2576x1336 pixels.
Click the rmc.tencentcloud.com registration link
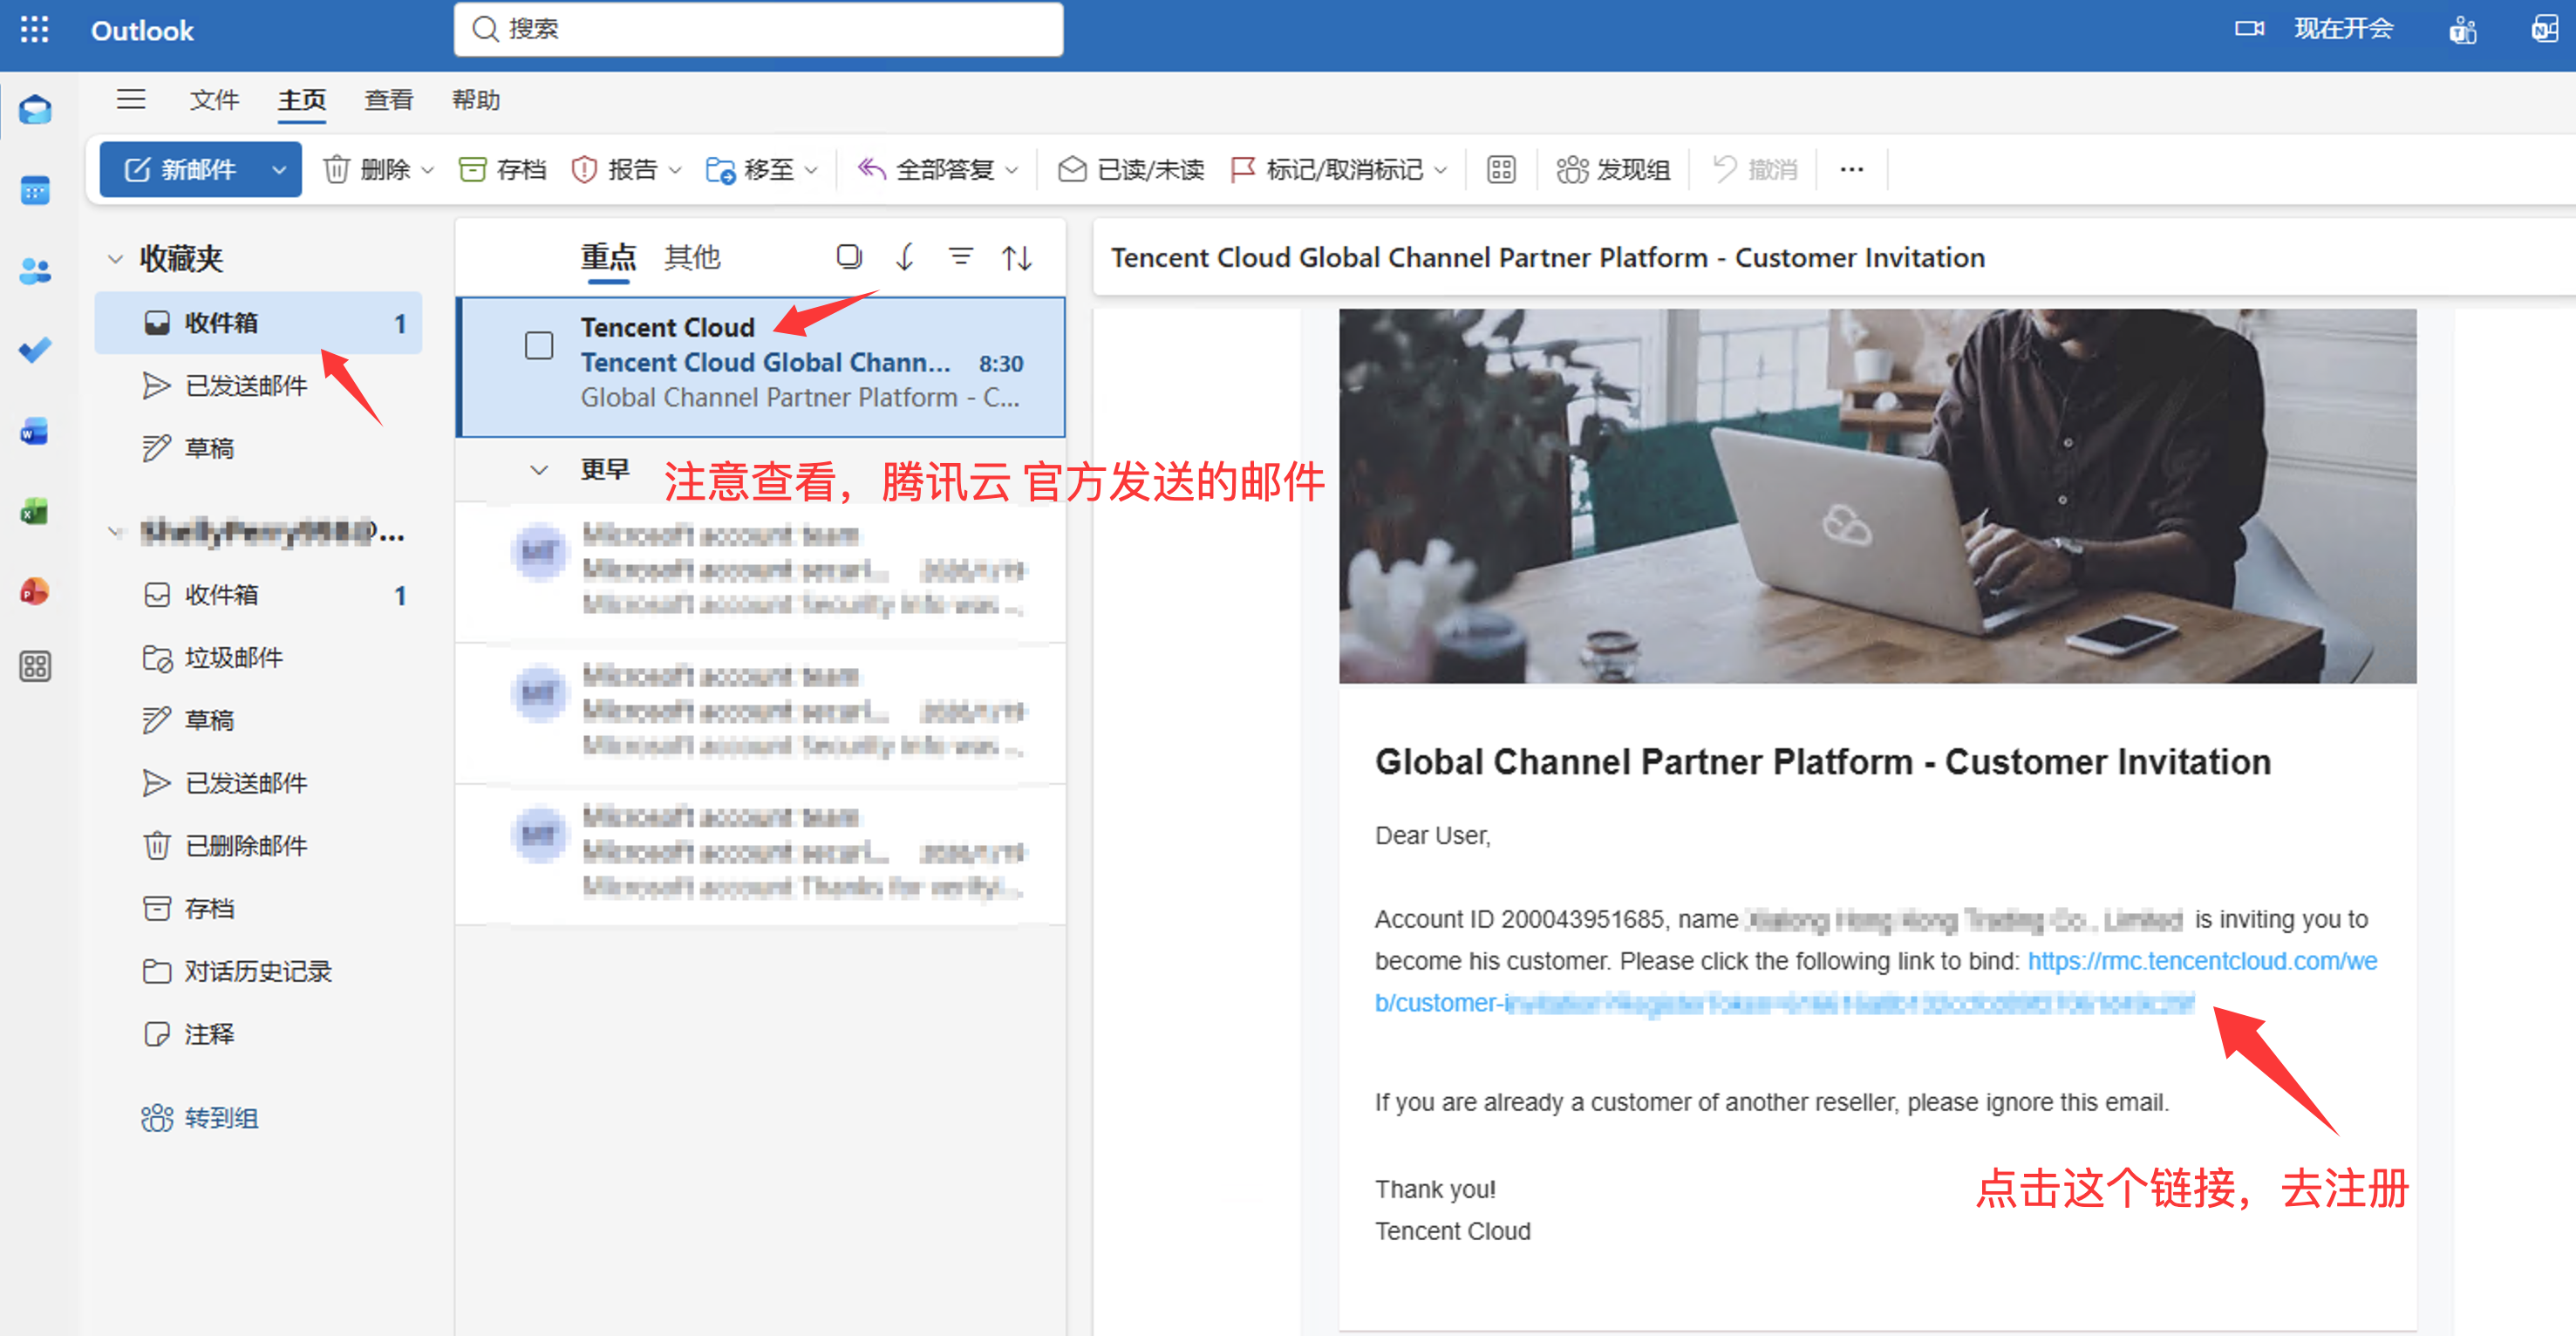2201,961
